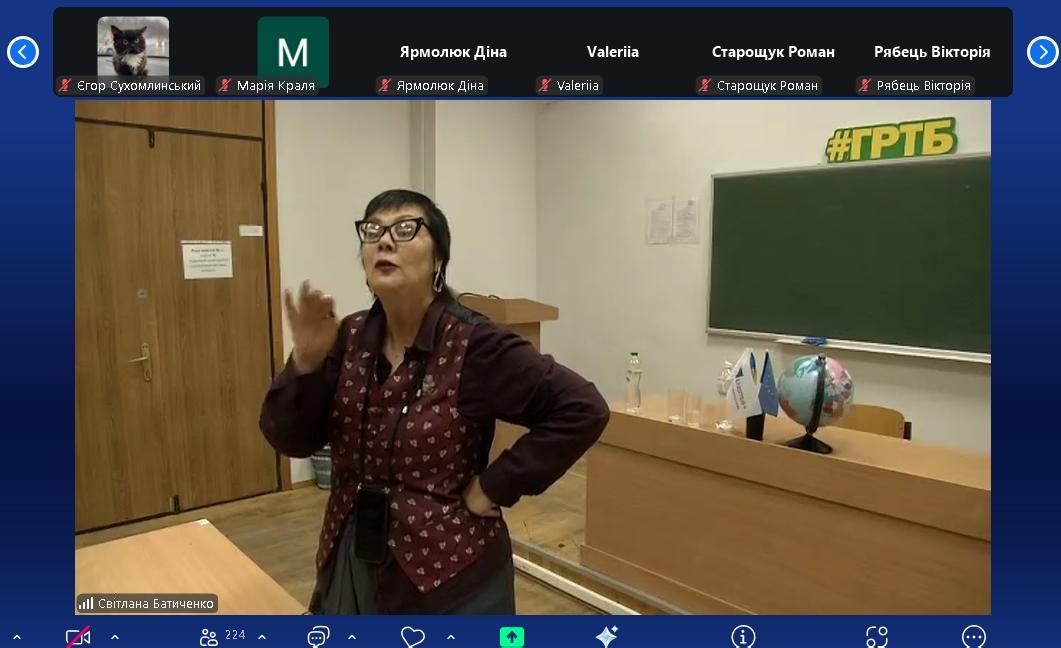Open meeting info icon
Image resolution: width=1061 pixels, height=648 pixels.
pos(743,637)
